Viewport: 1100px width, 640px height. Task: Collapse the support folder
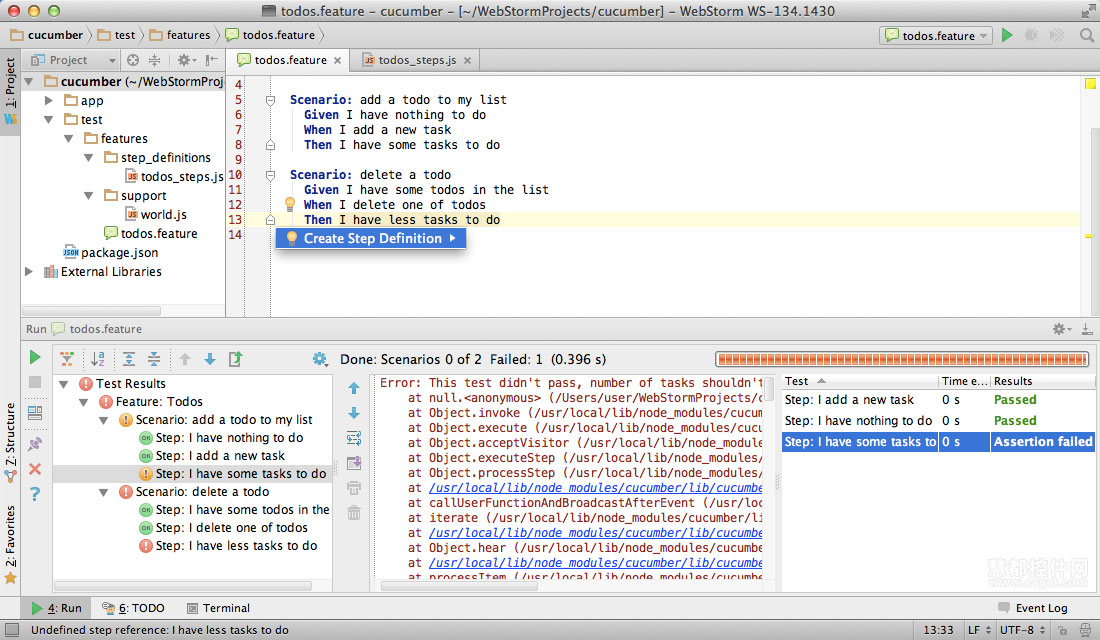tap(88, 195)
